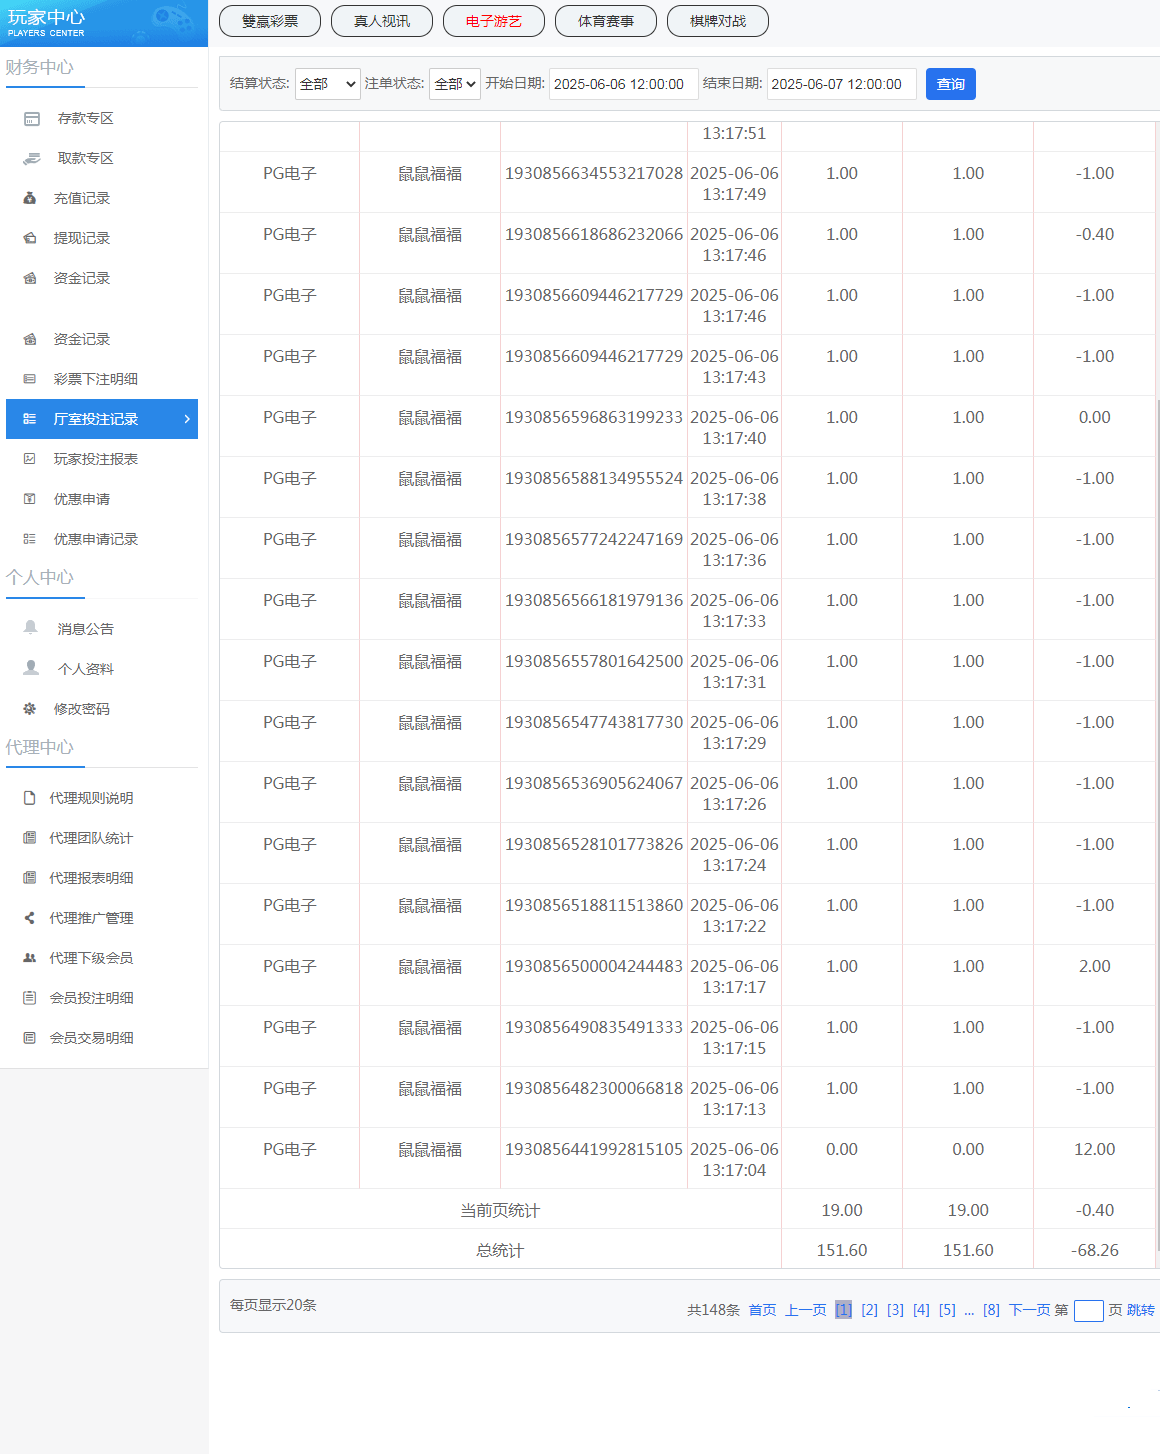Click the withdrawal zone (取款专区) icon
The width and height of the screenshot is (1160, 1454).
(32, 159)
